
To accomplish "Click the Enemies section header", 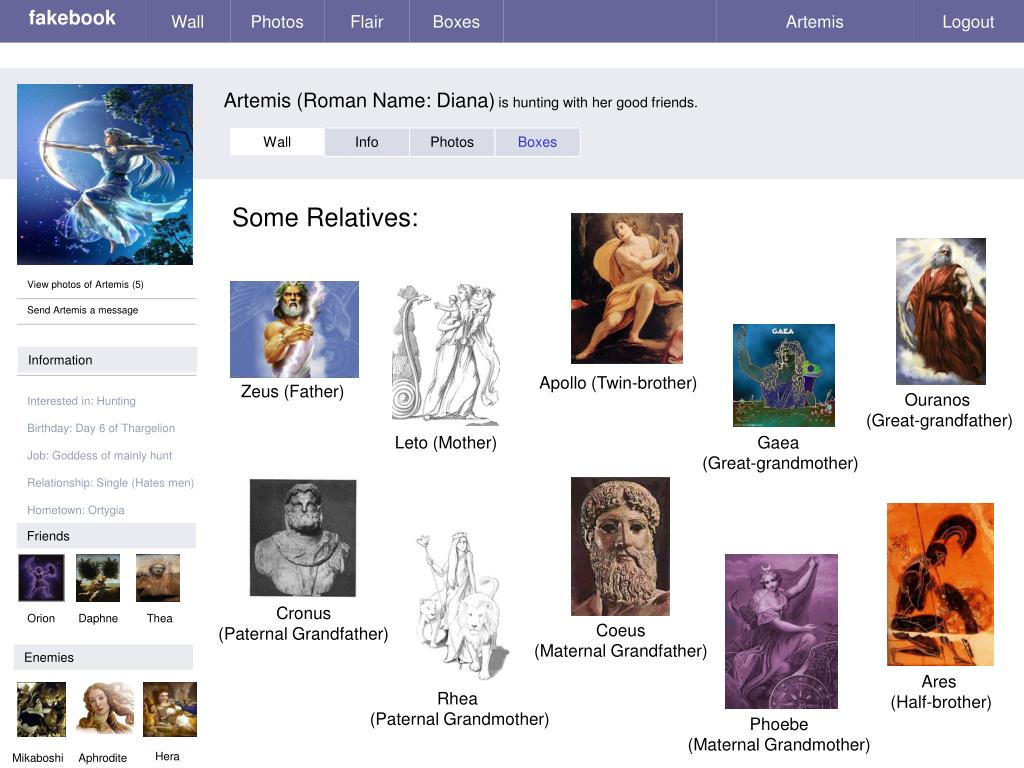I will coord(103,657).
